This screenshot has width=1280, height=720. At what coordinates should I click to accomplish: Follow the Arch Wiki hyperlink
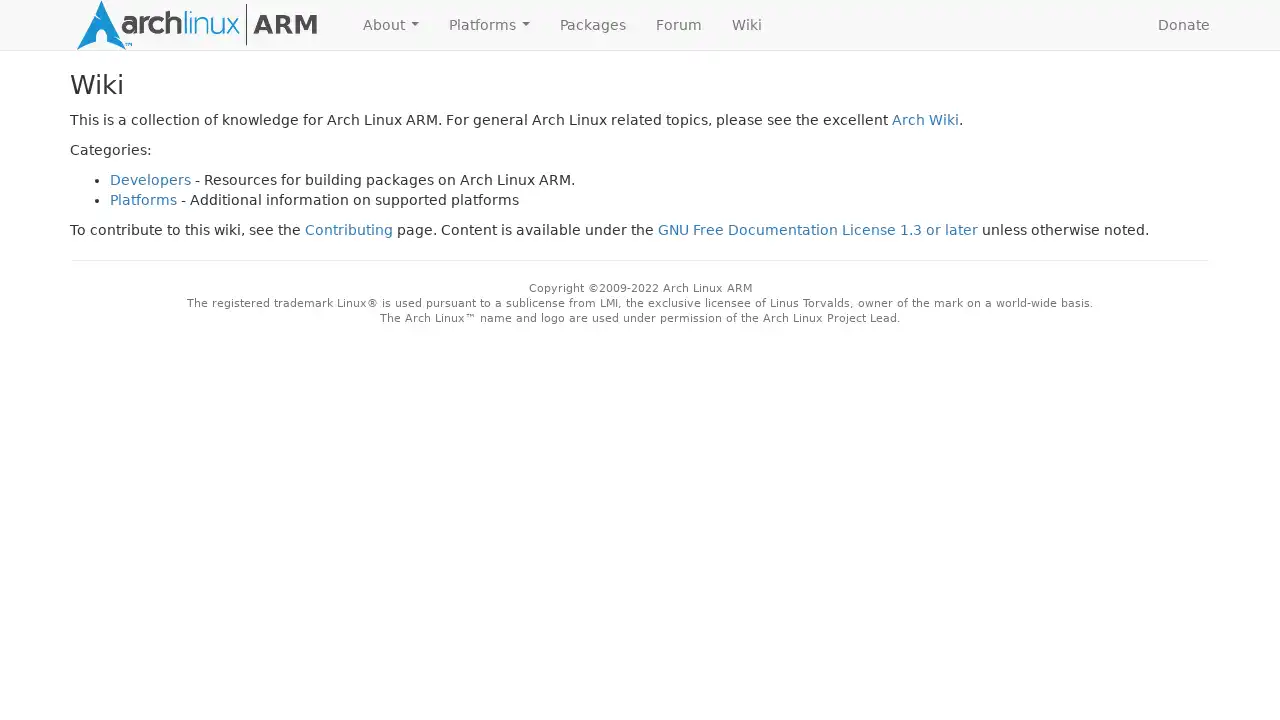tap(925, 120)
